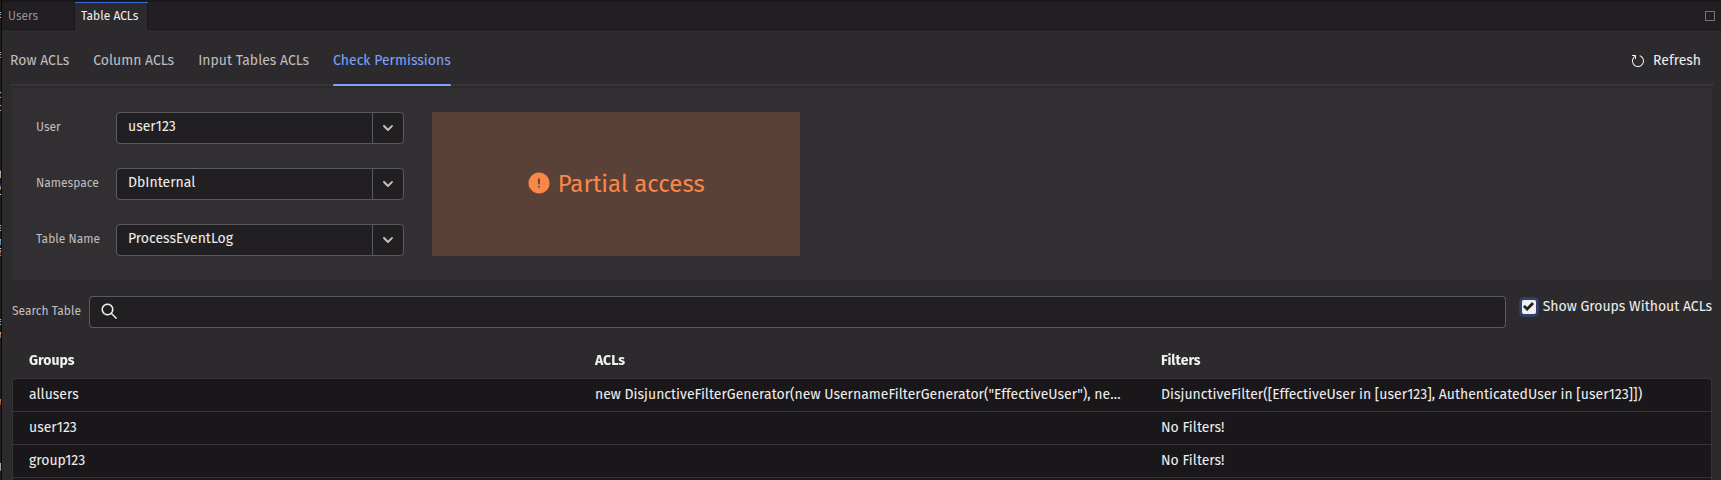
Task: Open the Row ACLs tab
Action: pyautogui.click(x=40, y=60)
